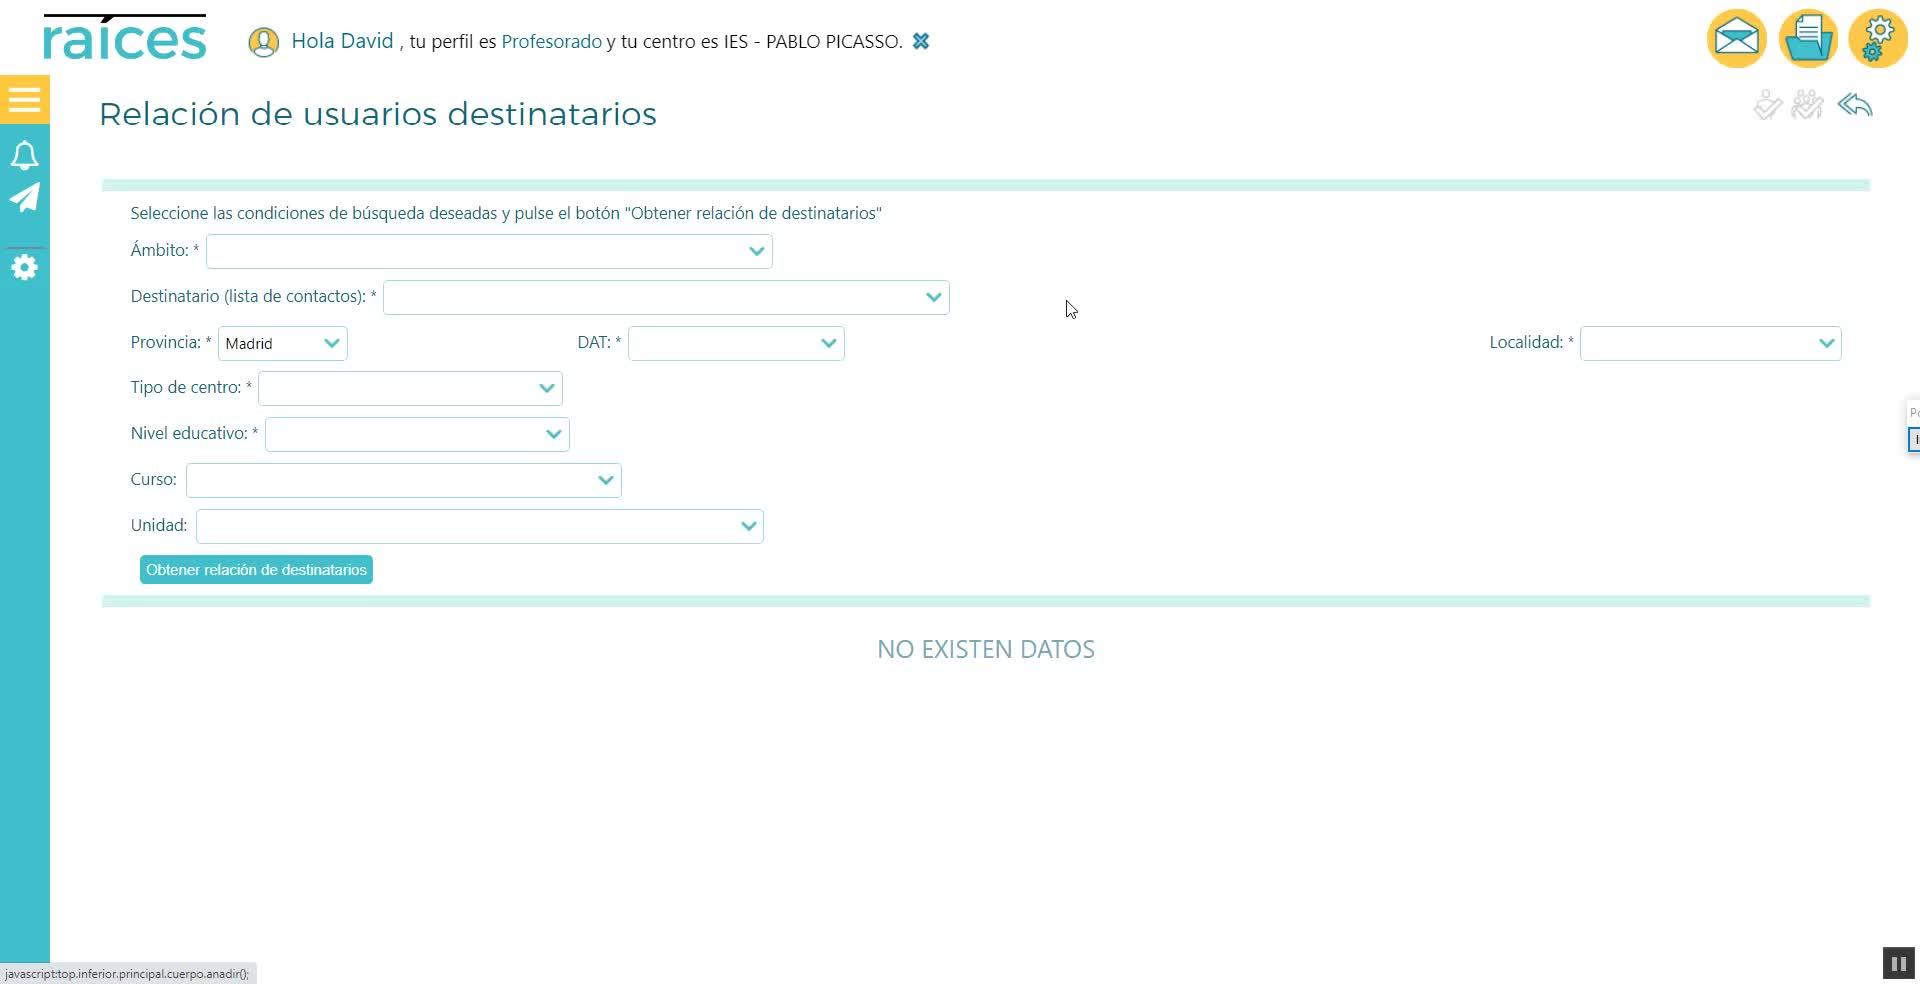Click the paper plane send icon
Screen dimensions: 1920x984
pos(25,197)
